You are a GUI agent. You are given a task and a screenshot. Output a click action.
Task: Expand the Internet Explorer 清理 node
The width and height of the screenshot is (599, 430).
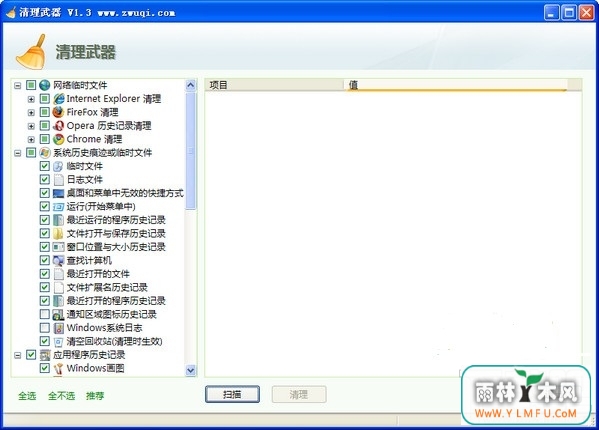(31, 99)
